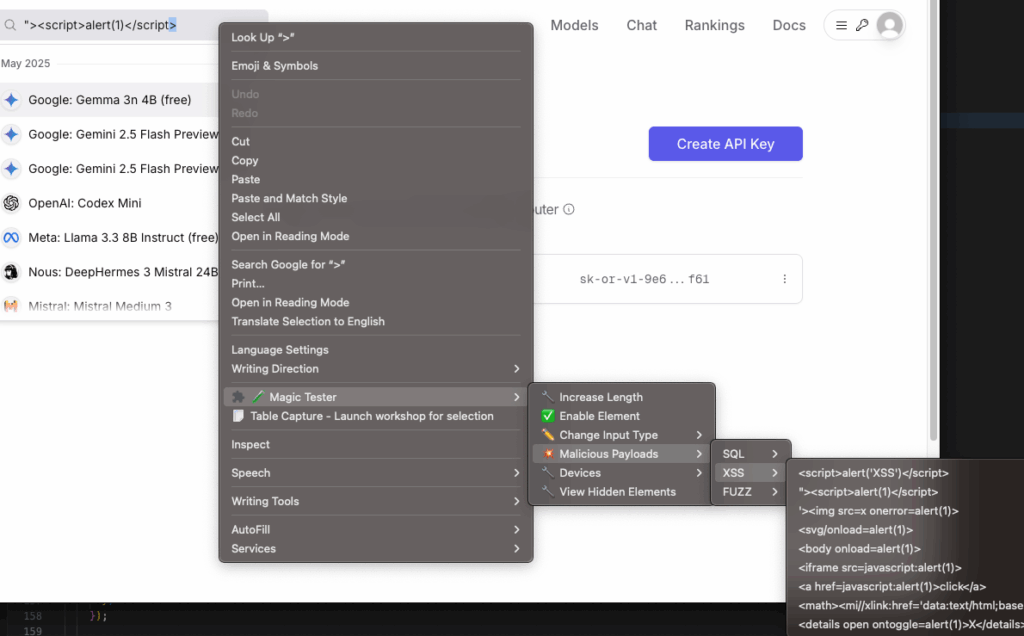The width and height of the screenshot is (1024, 636).
Task: Expand the SQL payloads submenu arrow
Action: (775, 454)
